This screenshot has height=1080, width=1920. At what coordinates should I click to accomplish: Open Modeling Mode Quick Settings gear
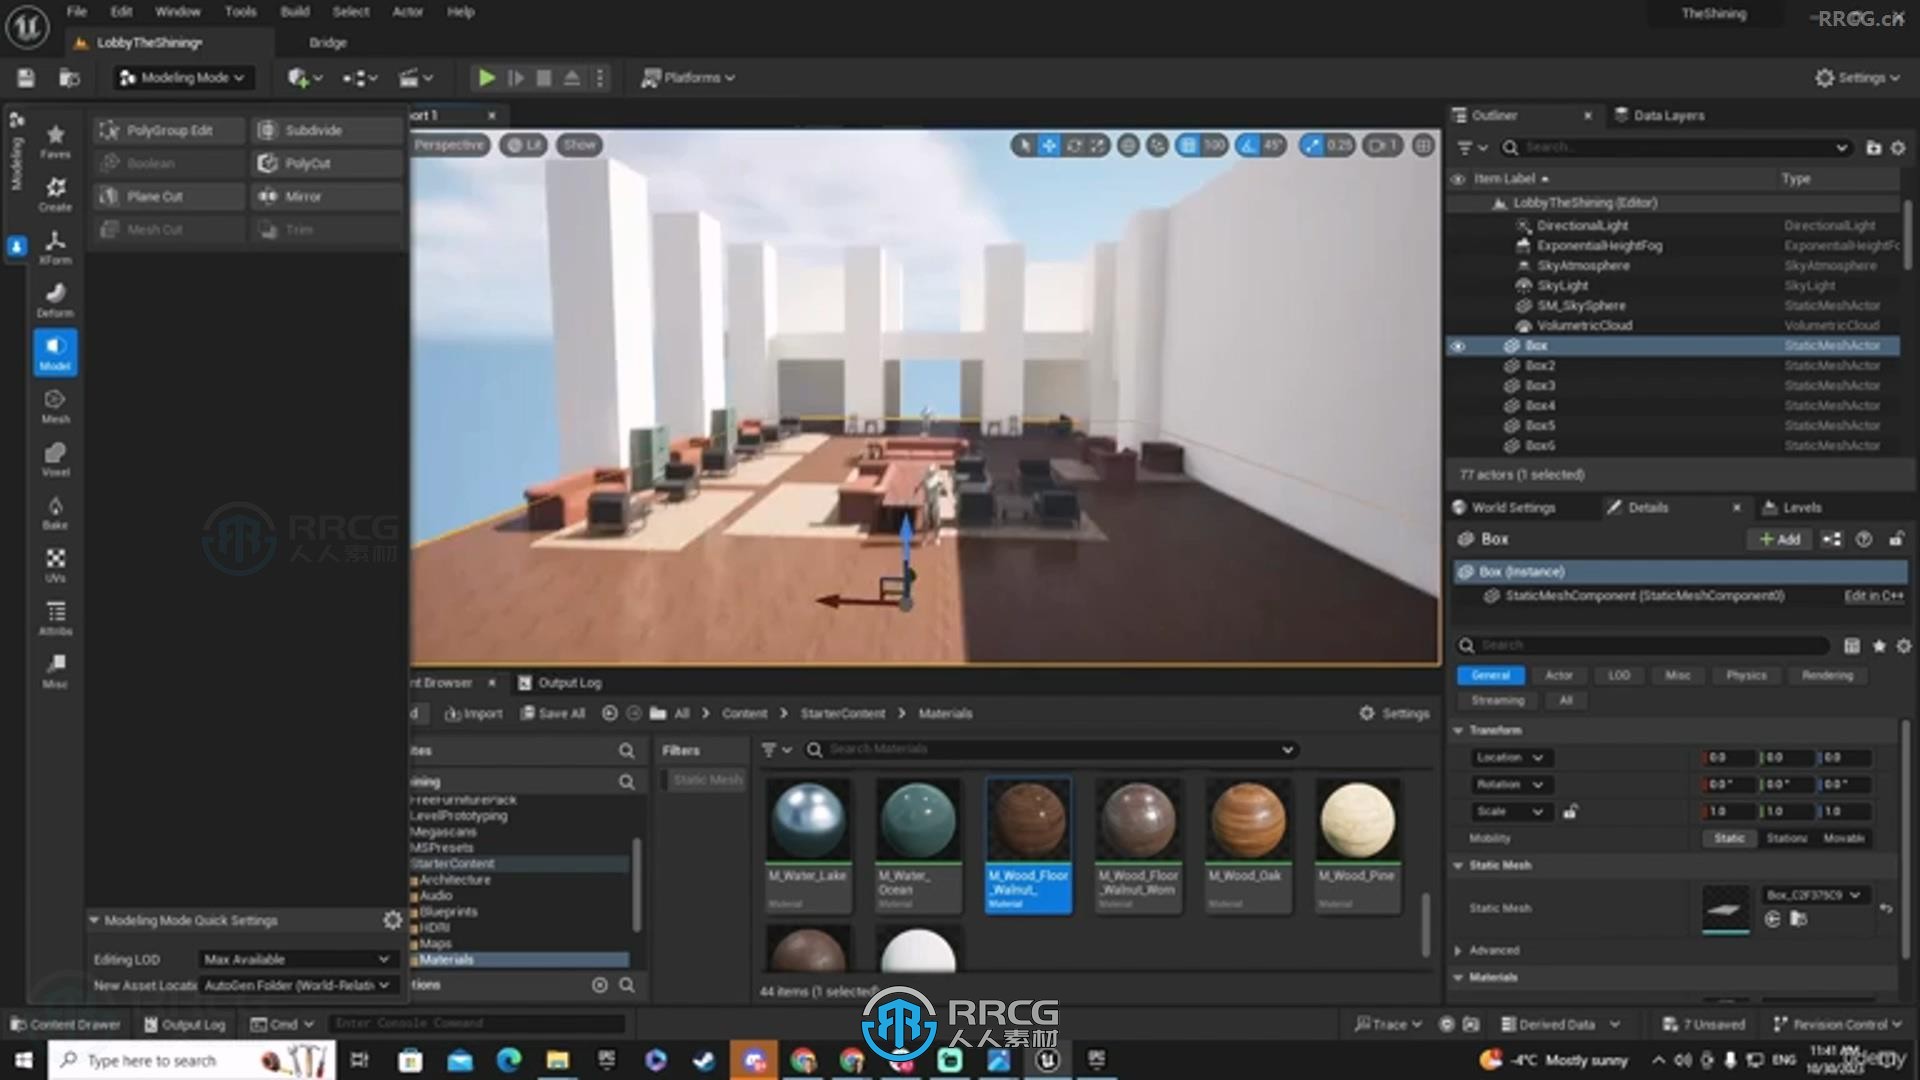392,920
